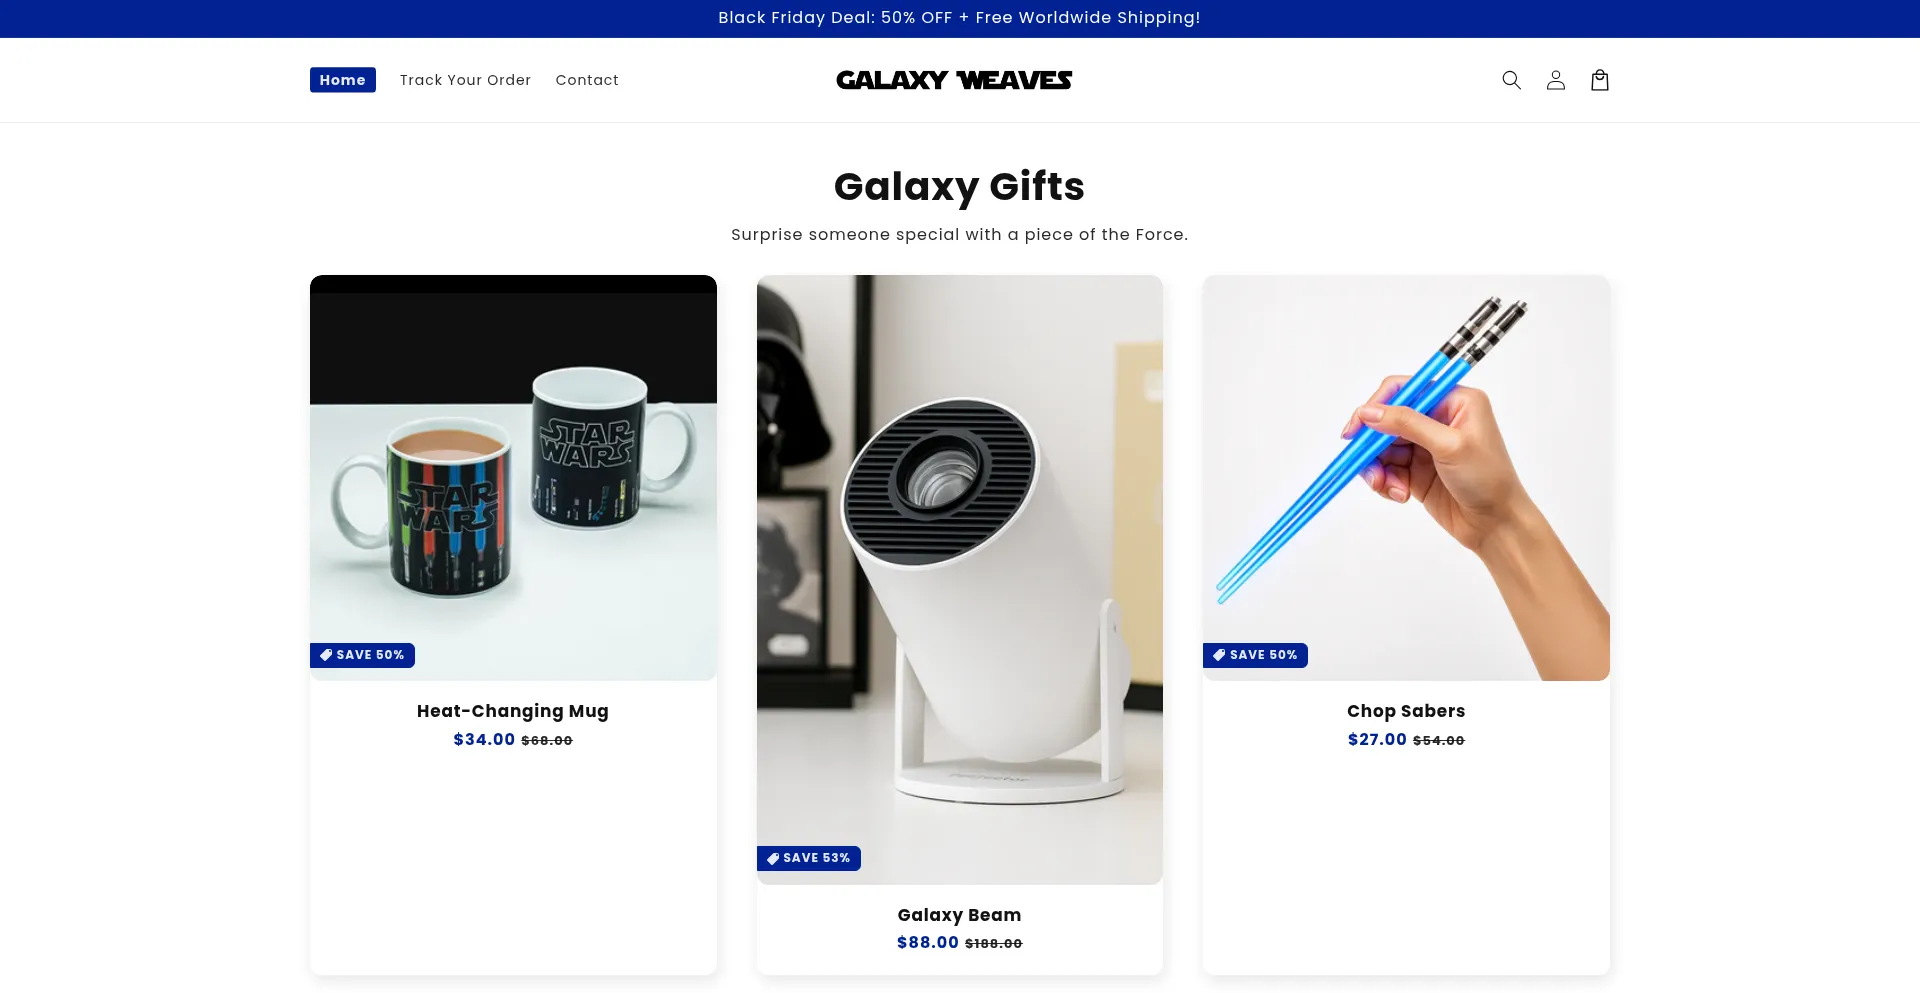Open the search magnifier icon
1920x993 pixels.
1511,80
